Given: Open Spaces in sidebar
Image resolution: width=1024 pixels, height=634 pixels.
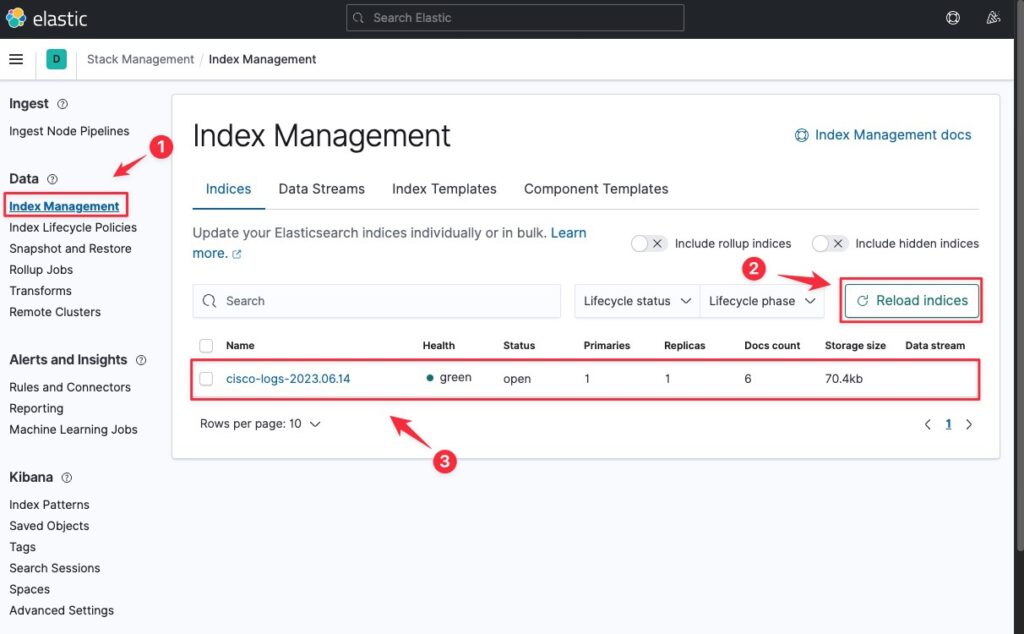Looking at the screenshot, I should pos(29,590).
